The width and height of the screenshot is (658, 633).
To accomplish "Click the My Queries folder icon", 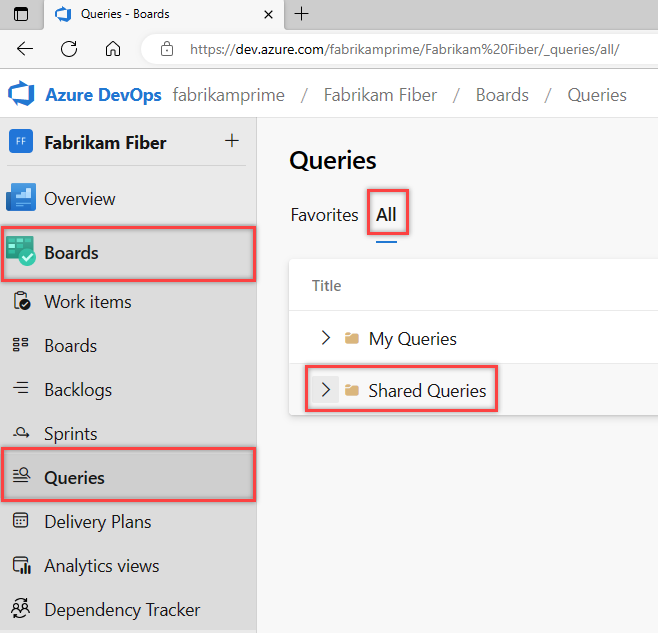I will click(352, 338).
